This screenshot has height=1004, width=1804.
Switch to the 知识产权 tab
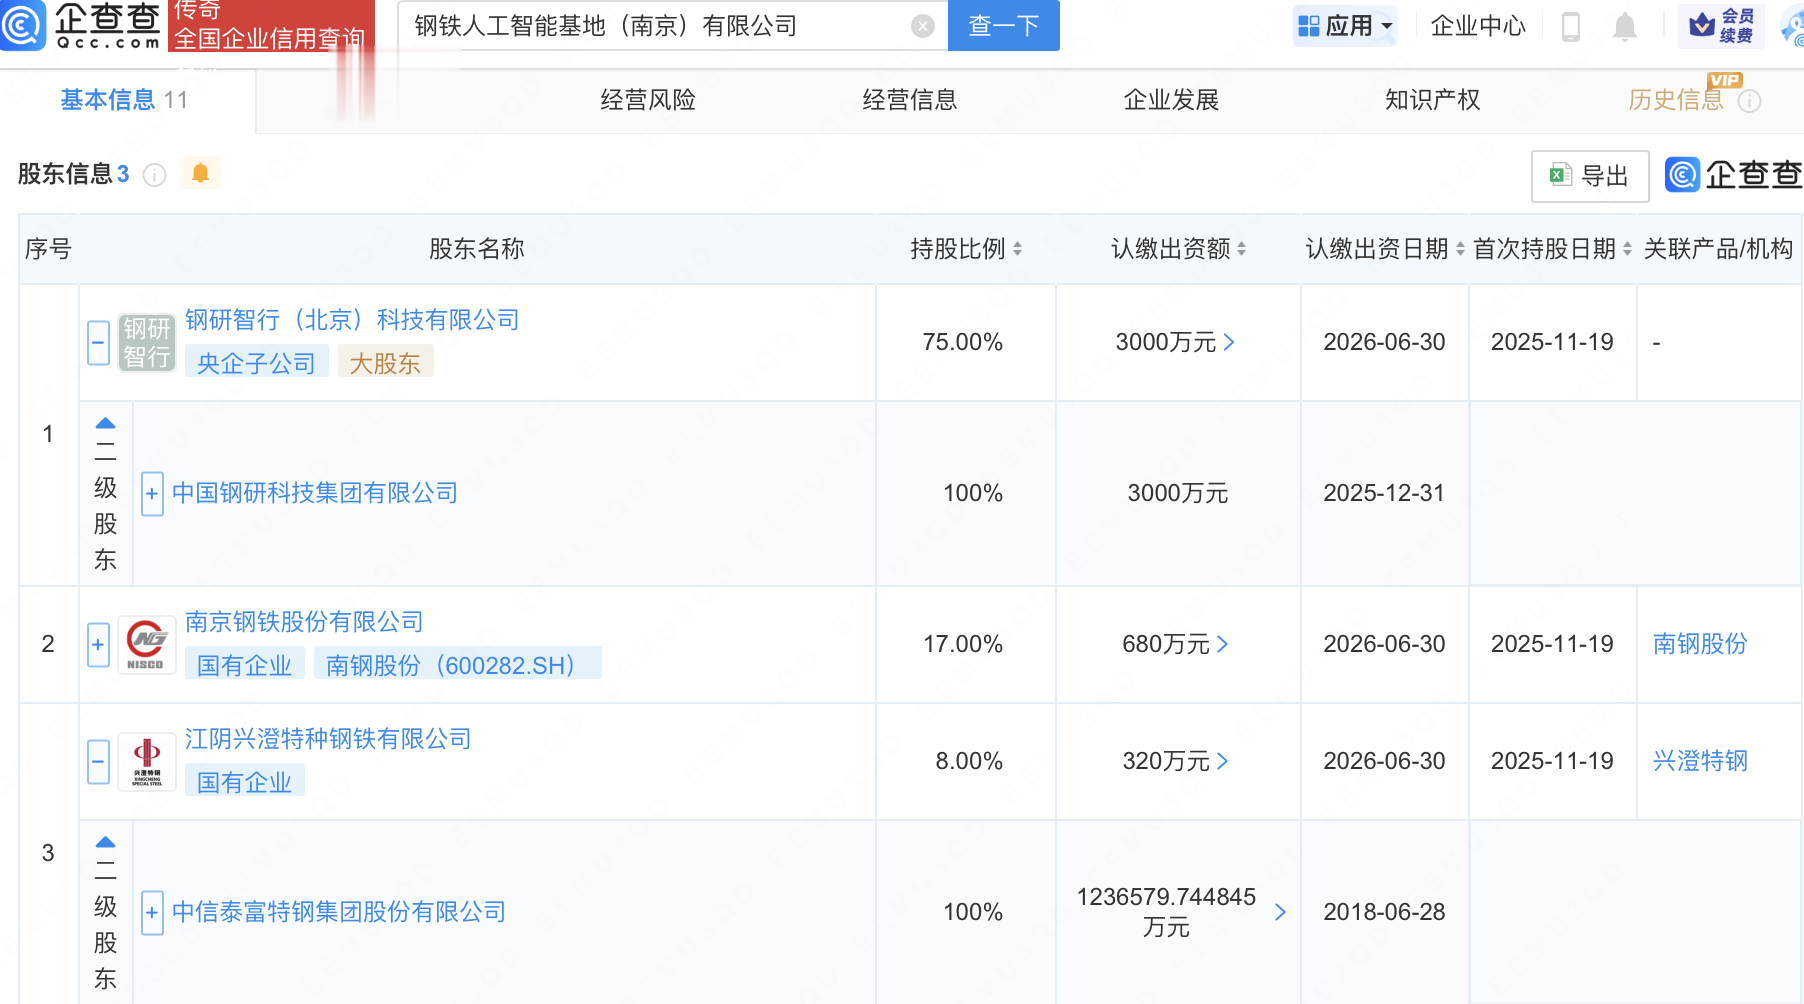1432,100
